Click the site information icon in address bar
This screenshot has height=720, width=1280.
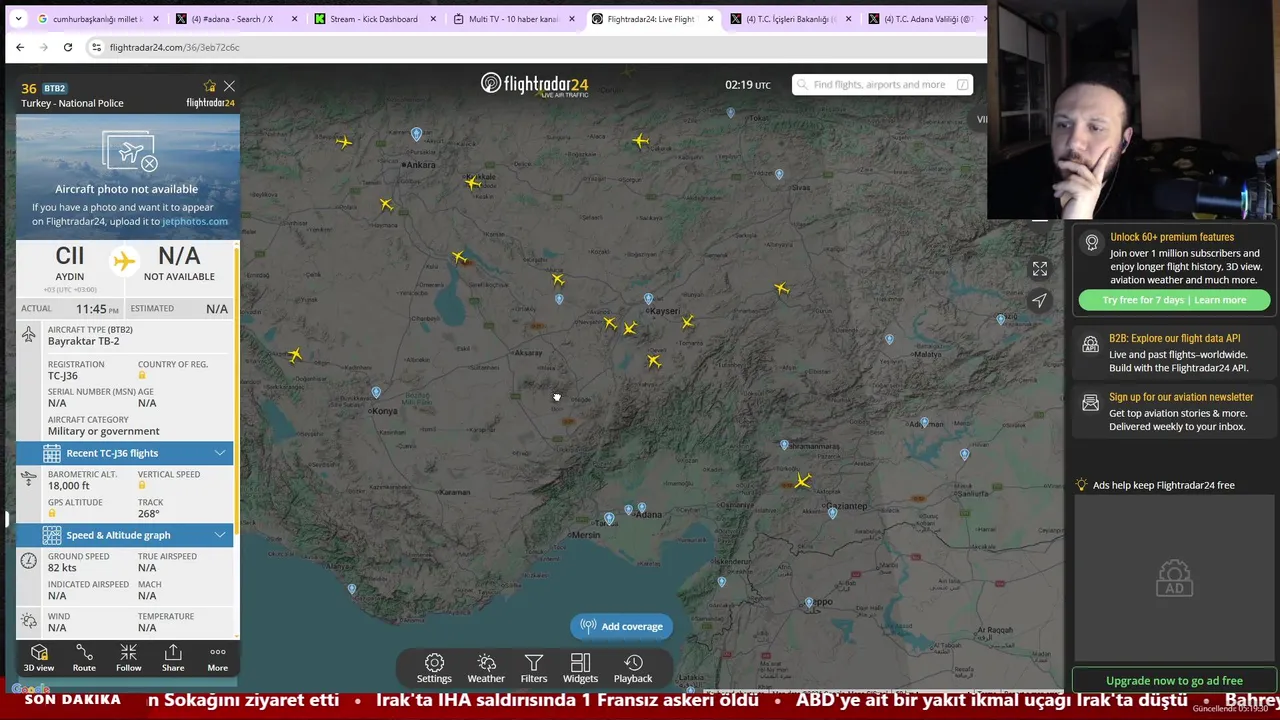point(96,47)
